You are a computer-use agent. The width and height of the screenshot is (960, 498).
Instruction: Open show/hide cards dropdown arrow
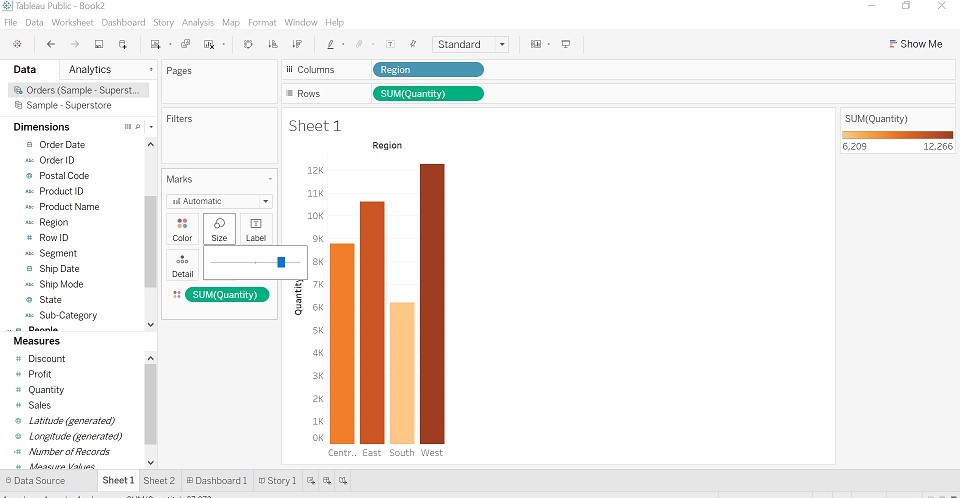[x=549, y=44]
